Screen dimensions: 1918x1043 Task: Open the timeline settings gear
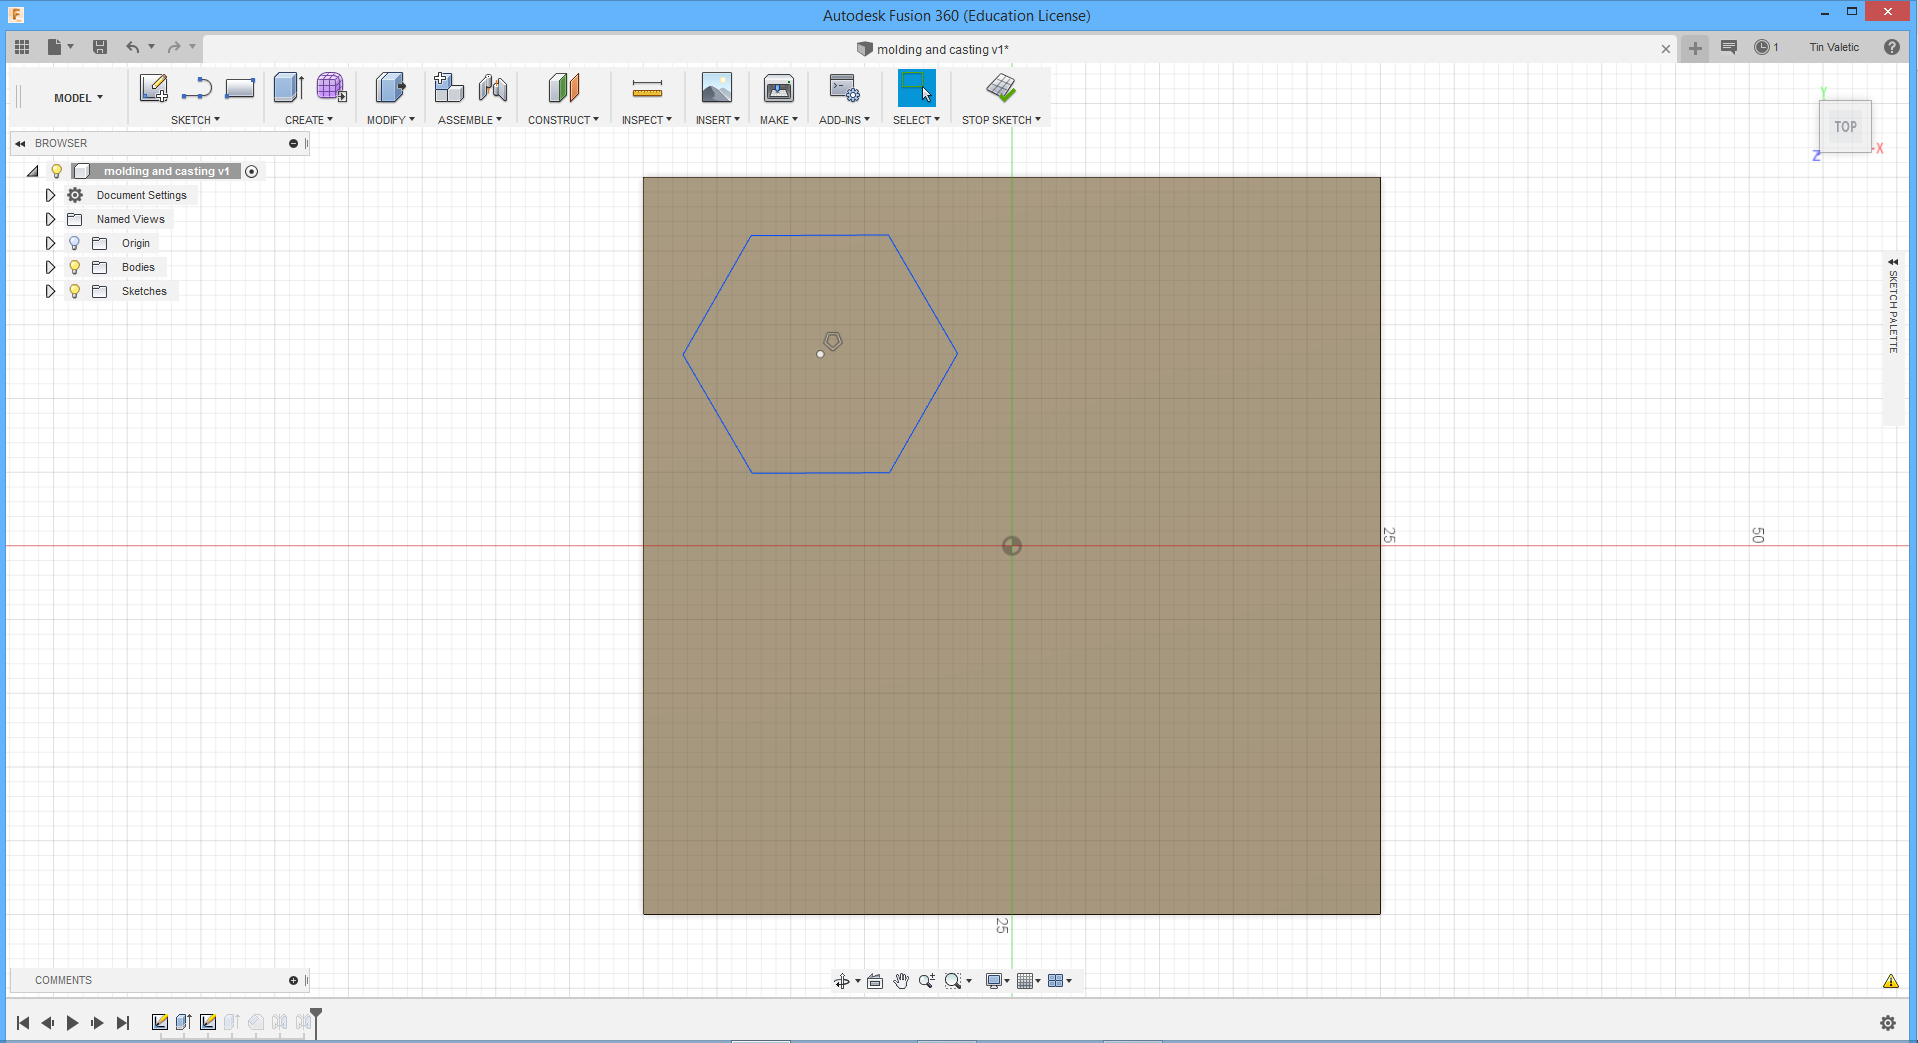click(x=1888, y=1023)
